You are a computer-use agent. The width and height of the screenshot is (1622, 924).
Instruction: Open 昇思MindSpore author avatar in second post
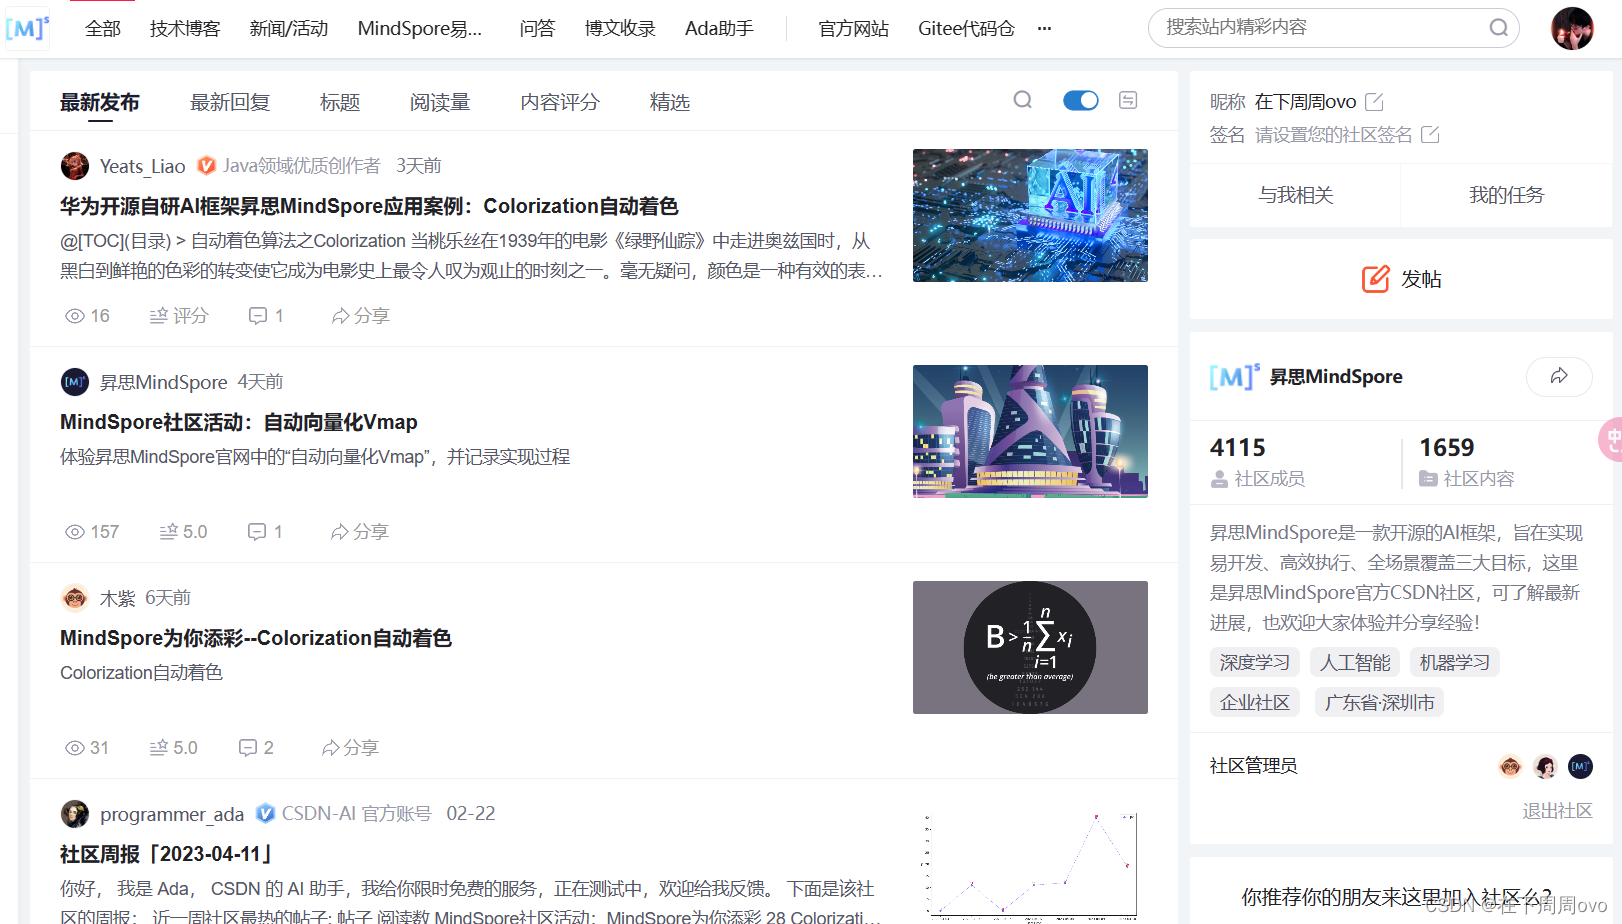point(74,382)
